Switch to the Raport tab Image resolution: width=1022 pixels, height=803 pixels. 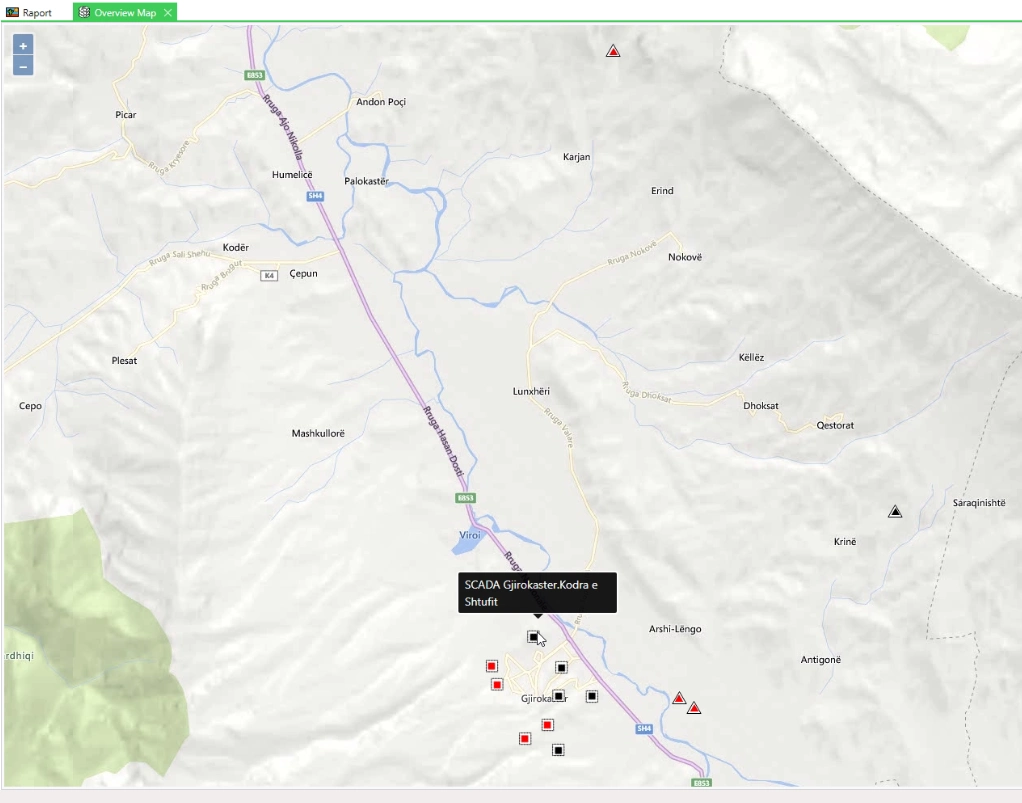click(29, 12)
